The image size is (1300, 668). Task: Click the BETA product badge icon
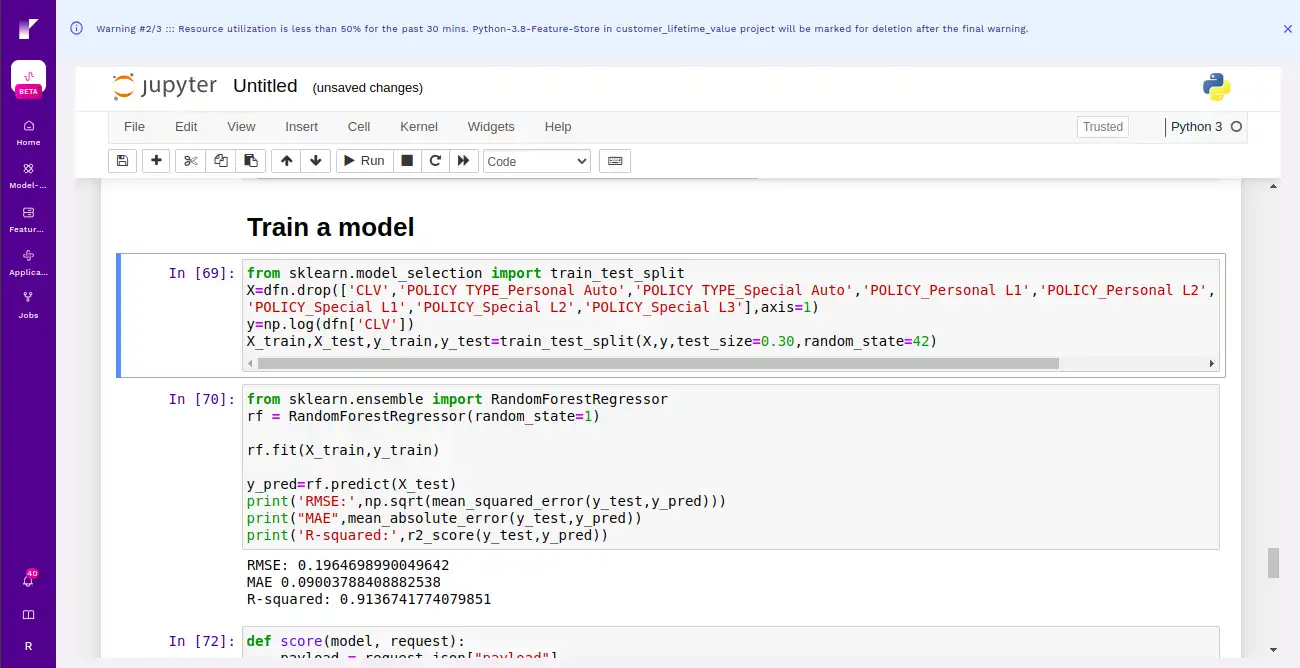(x=28, y=79)
